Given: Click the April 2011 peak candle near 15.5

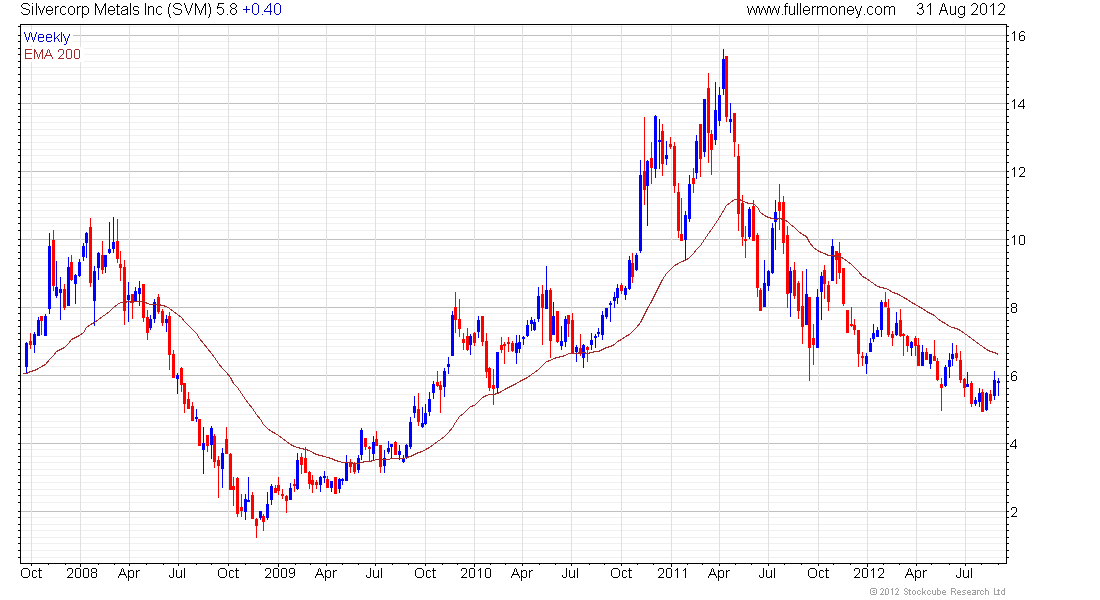Looking at the screenshot, I should coord(723,74).
